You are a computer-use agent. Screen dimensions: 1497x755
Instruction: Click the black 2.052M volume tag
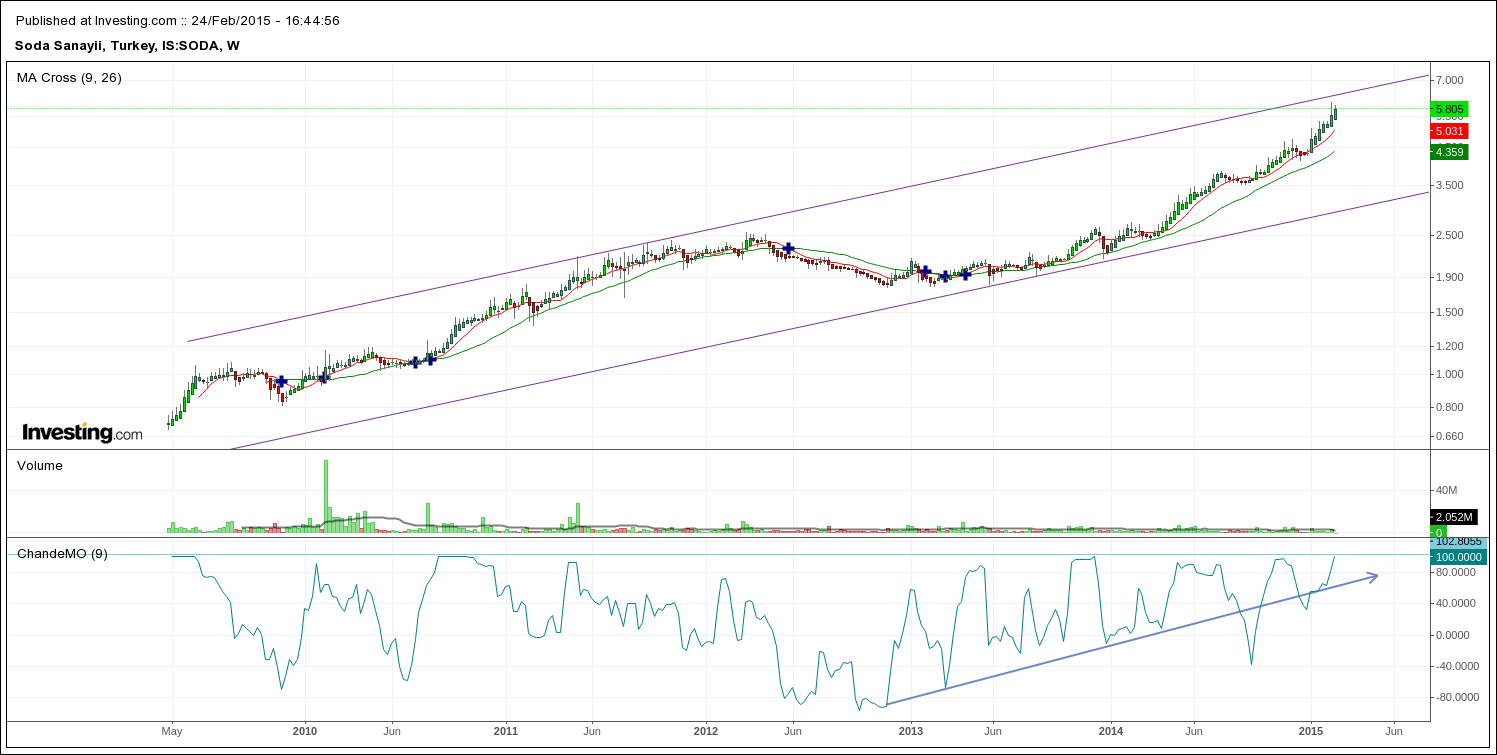point(1453,517)
